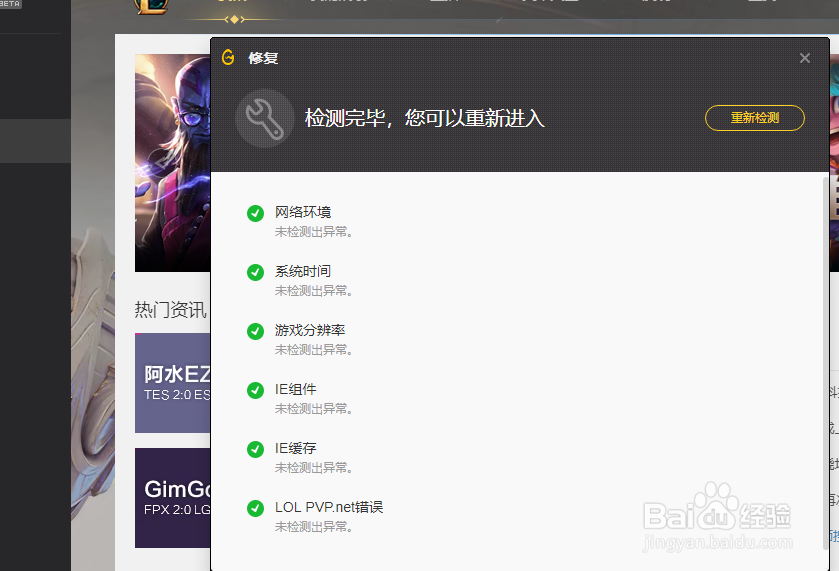Click the dialog's vertical scrollbar
Screen dimensions: 839x571
825,363
